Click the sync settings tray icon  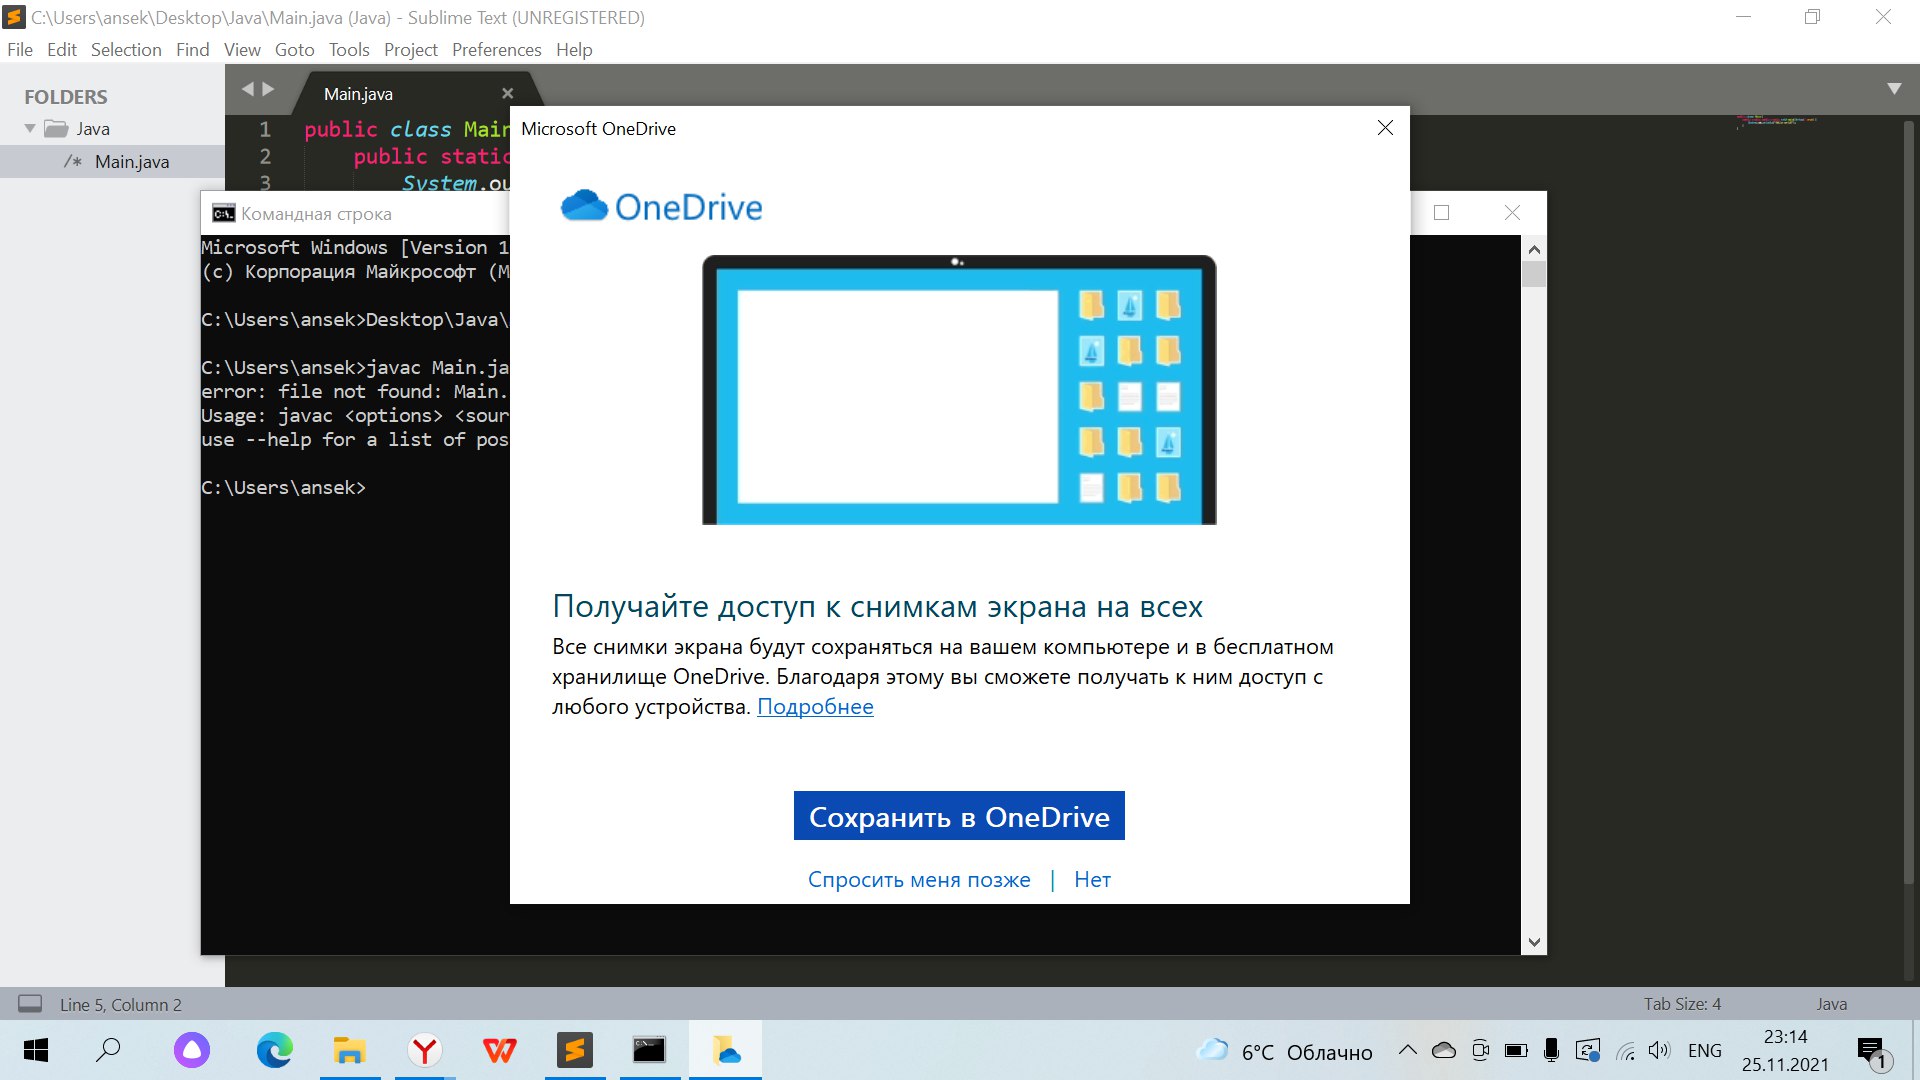click(1588, 1050)
